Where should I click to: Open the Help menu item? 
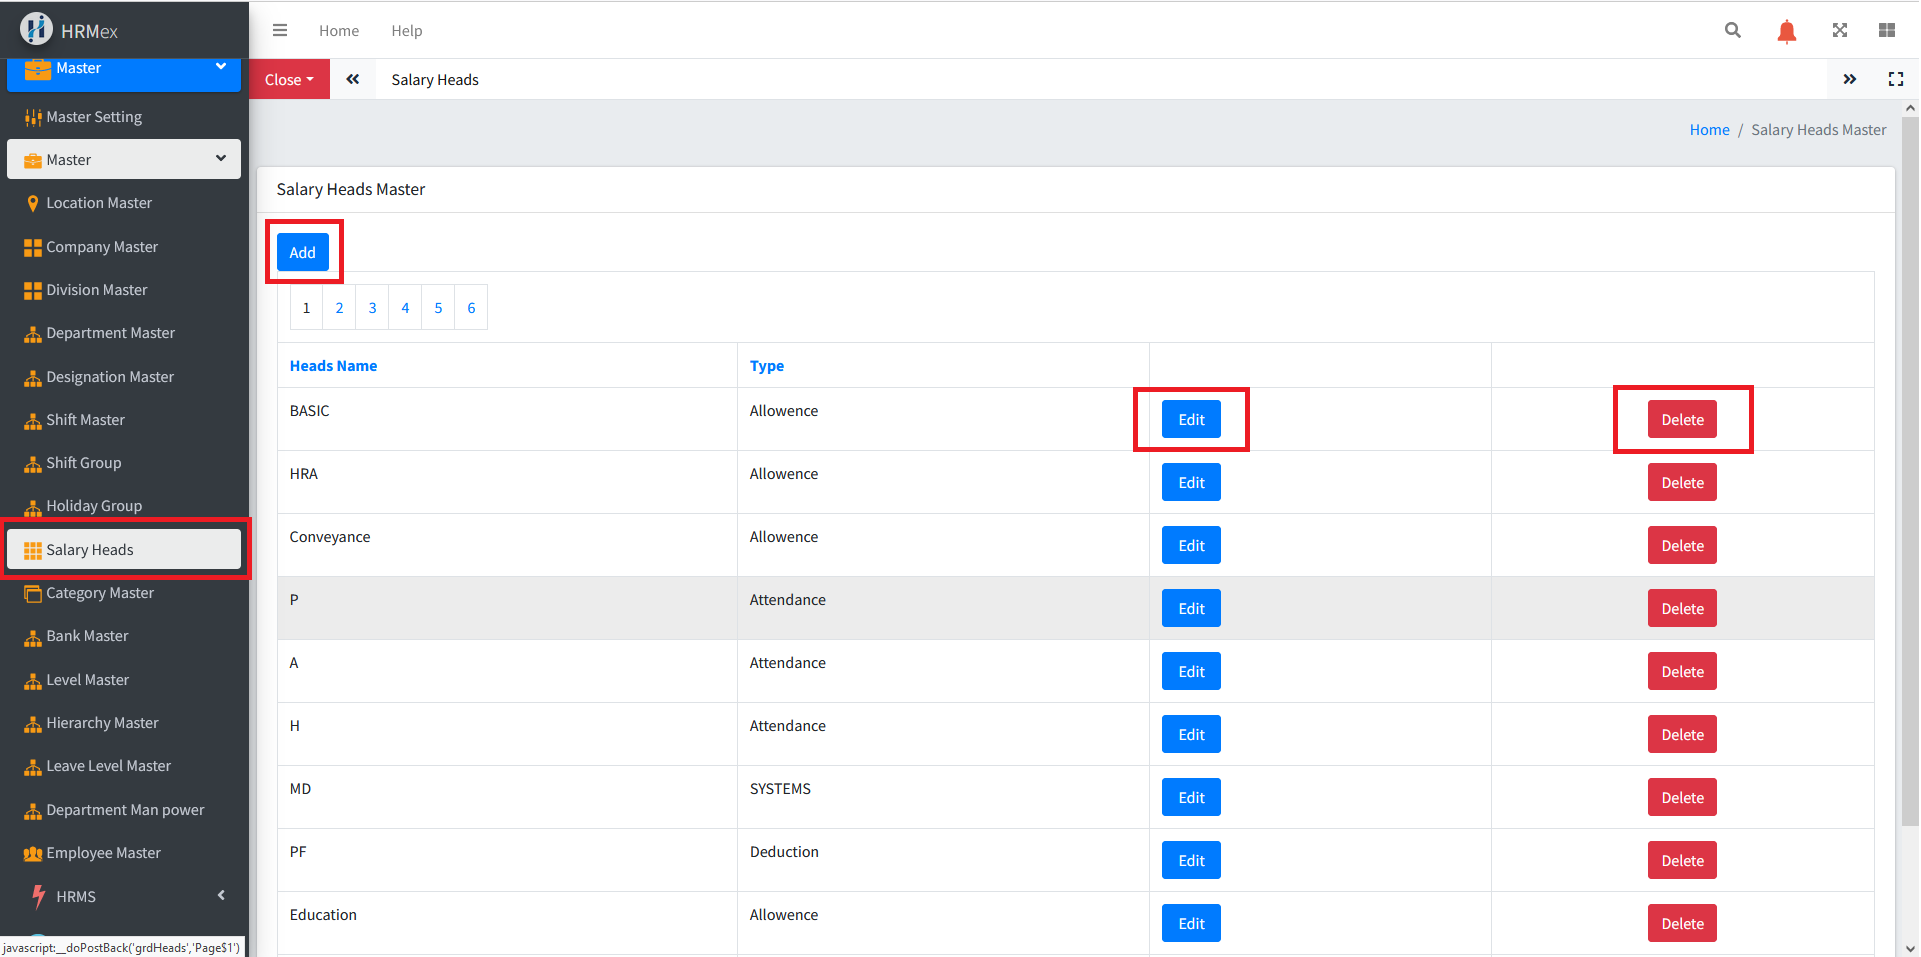click(406, 31)
